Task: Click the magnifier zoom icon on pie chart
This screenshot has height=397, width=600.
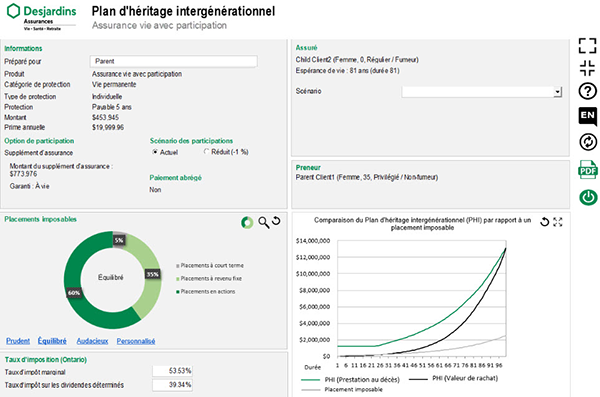Action: 263,222
